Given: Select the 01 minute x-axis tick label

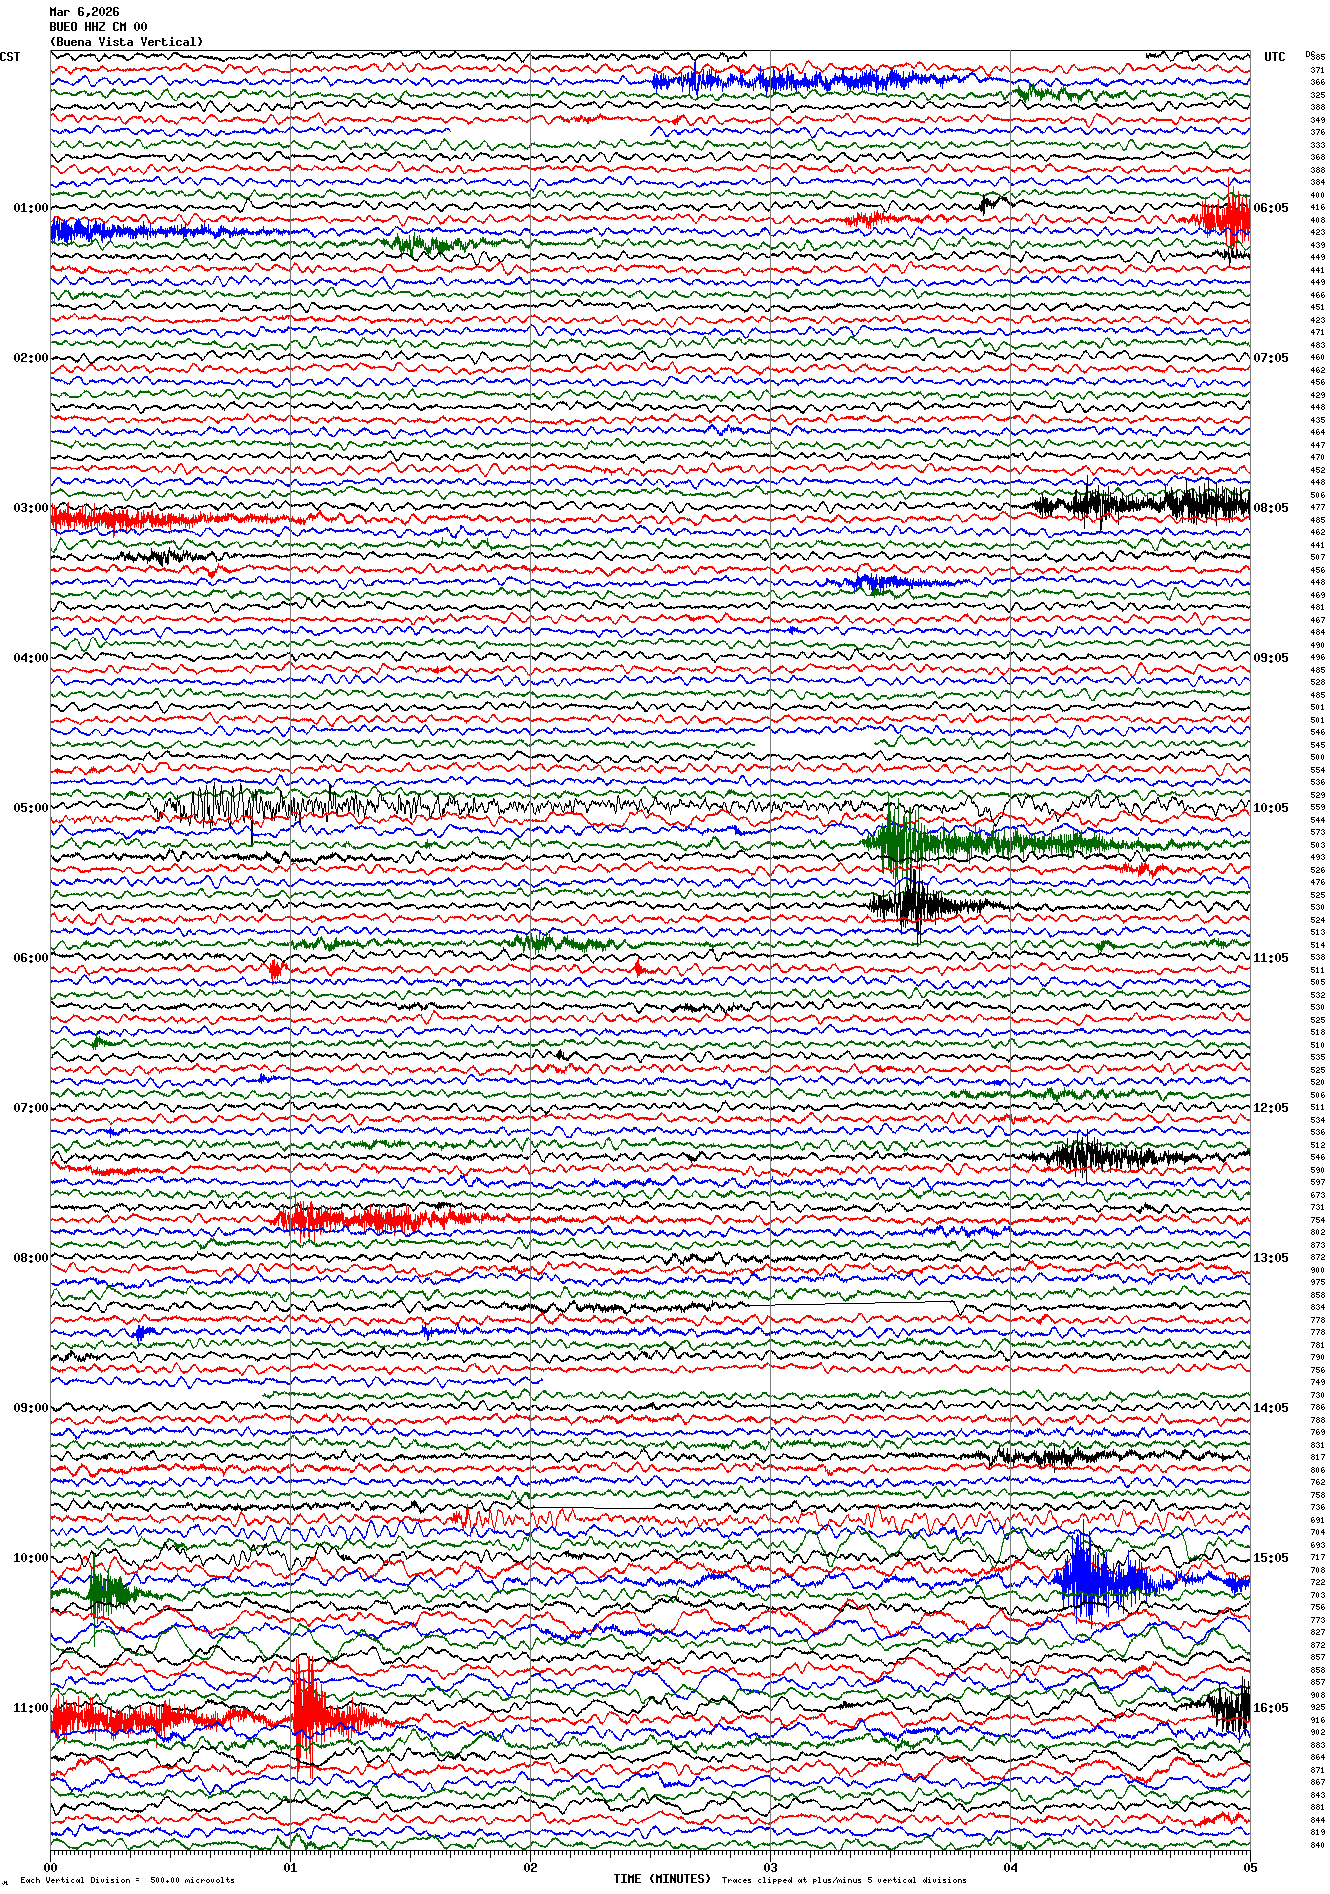Looking at the screenshot, I should 290,1866.
